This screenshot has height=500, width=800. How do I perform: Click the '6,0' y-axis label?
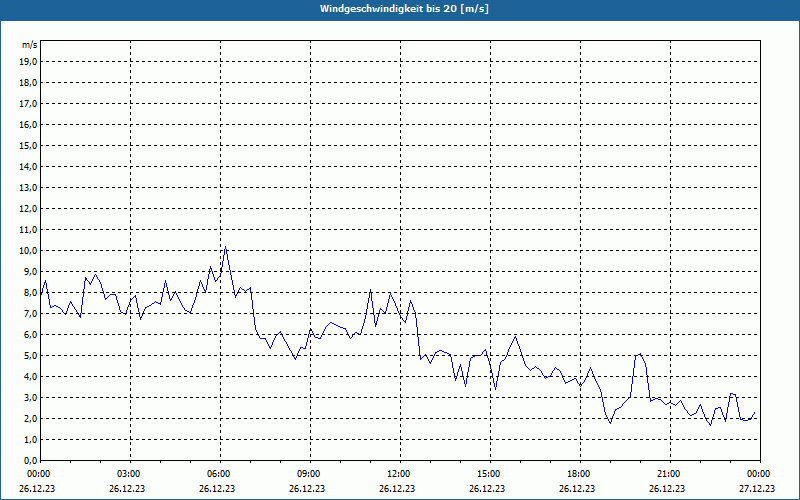point(31,334)
